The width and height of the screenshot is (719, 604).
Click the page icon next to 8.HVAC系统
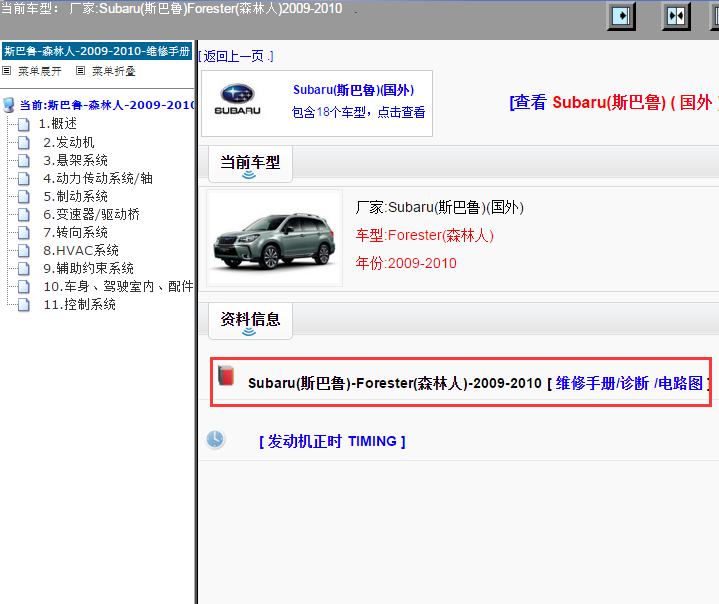tap(24, 250)
